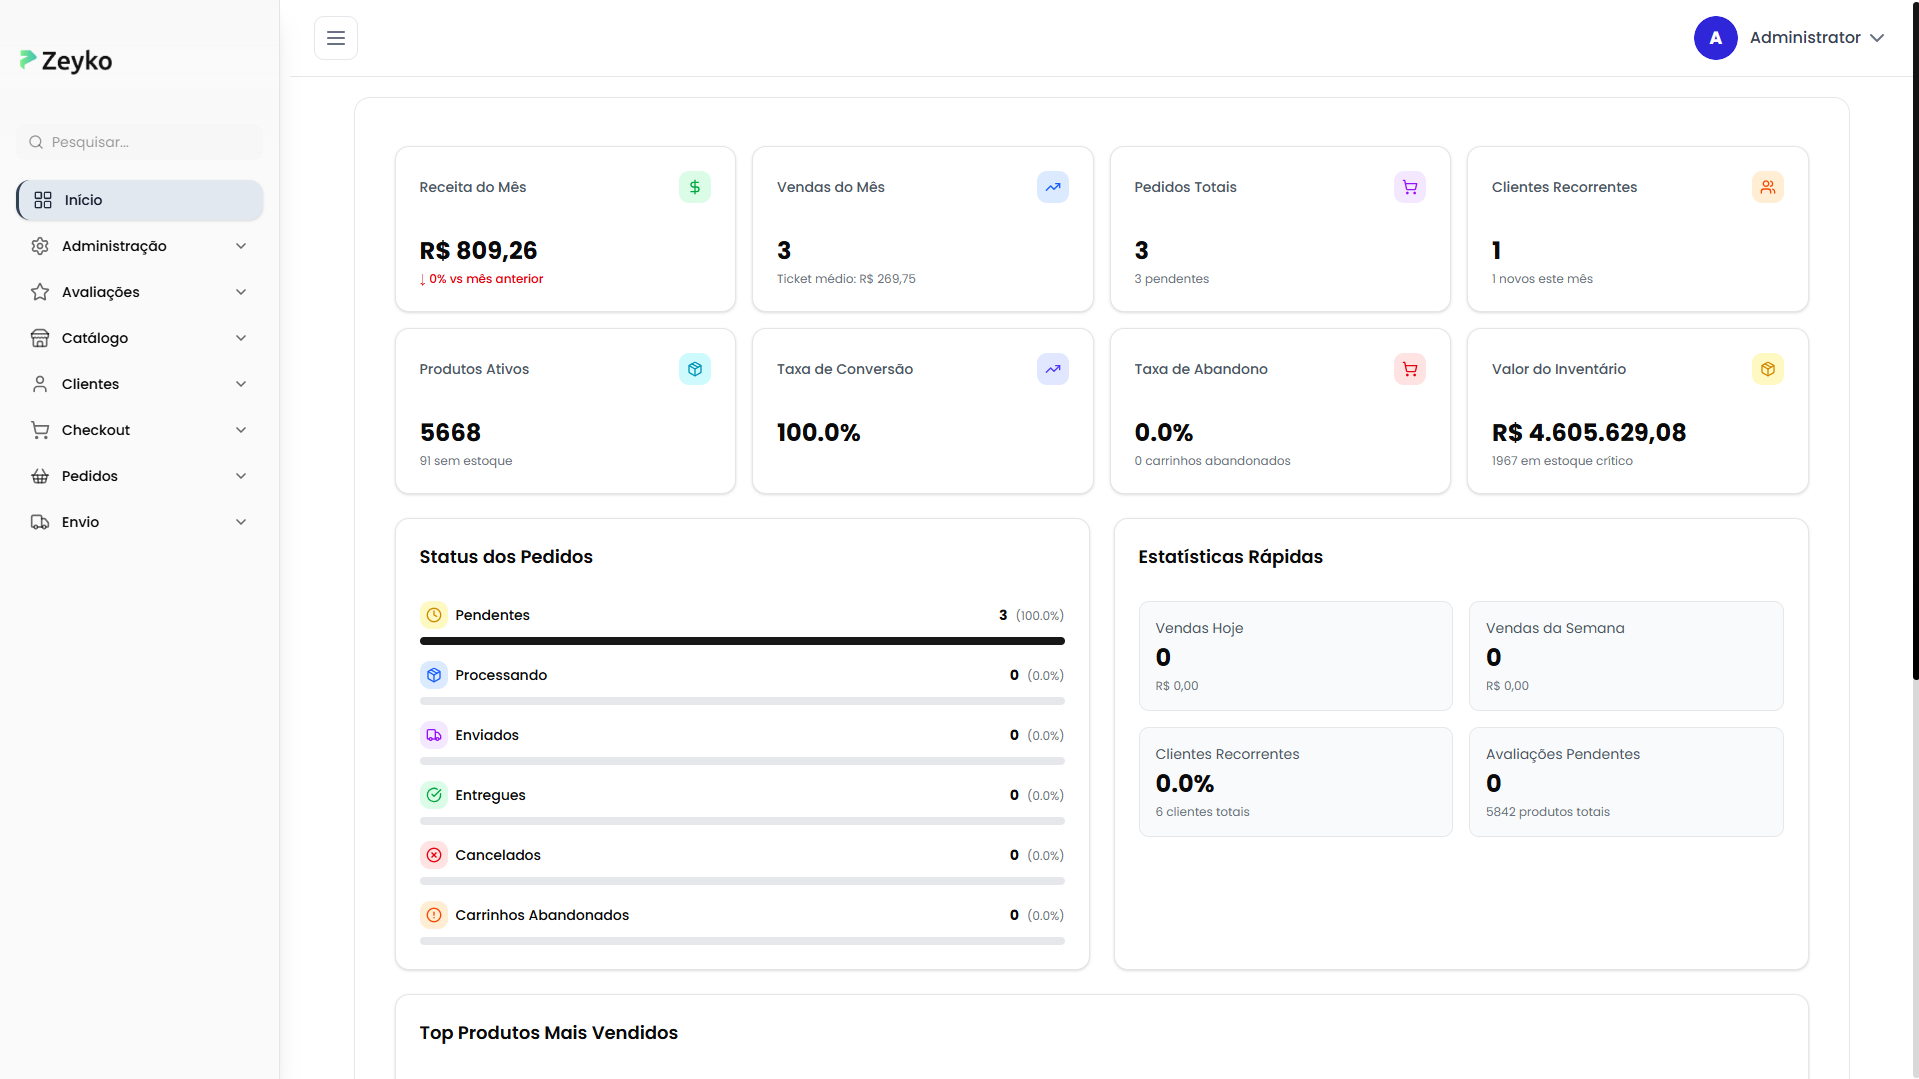
Task: Click the search magnifier icon in sidebar
Action: click(x=36, y=142)
